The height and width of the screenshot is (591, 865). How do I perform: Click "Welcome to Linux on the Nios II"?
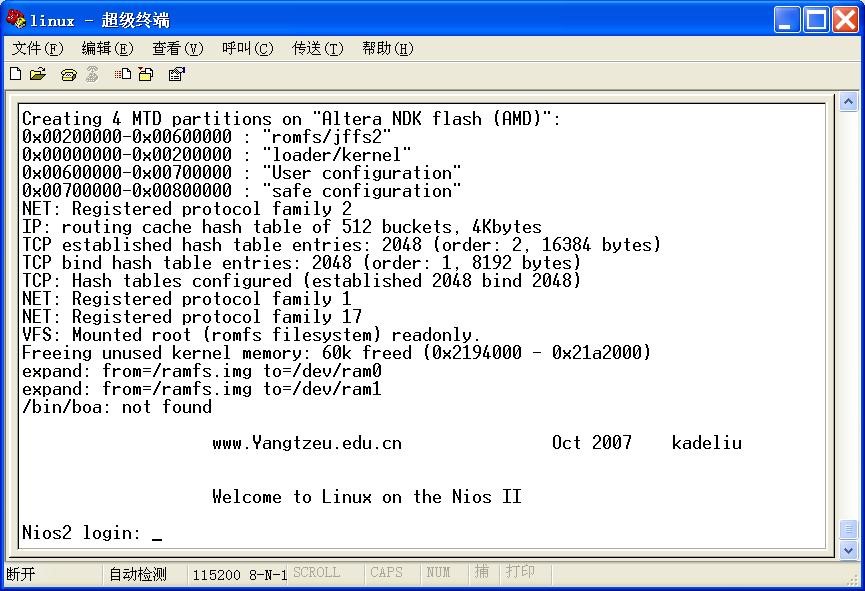pyautogui.click(x=367, y=497)
